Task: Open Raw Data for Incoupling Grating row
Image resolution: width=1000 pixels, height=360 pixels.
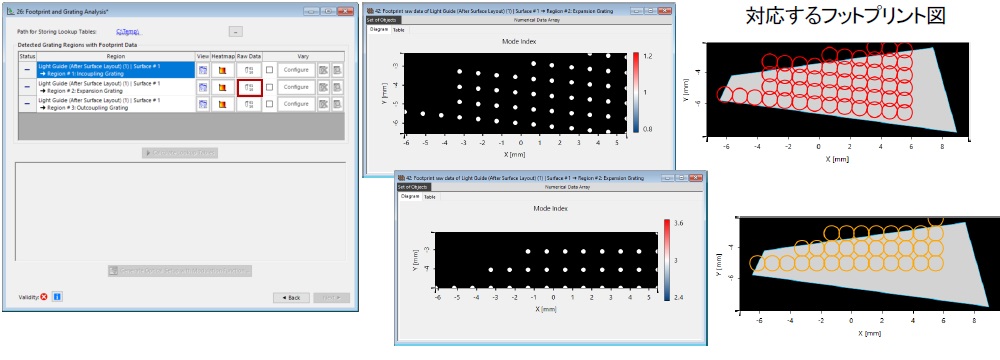Action: point(249,70)
